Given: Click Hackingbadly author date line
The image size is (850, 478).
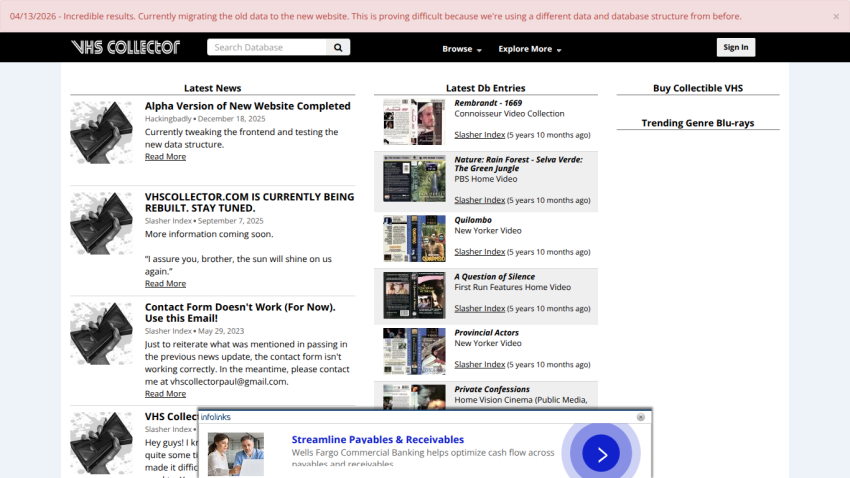Looking at the screenshot, I should point(205,119).
